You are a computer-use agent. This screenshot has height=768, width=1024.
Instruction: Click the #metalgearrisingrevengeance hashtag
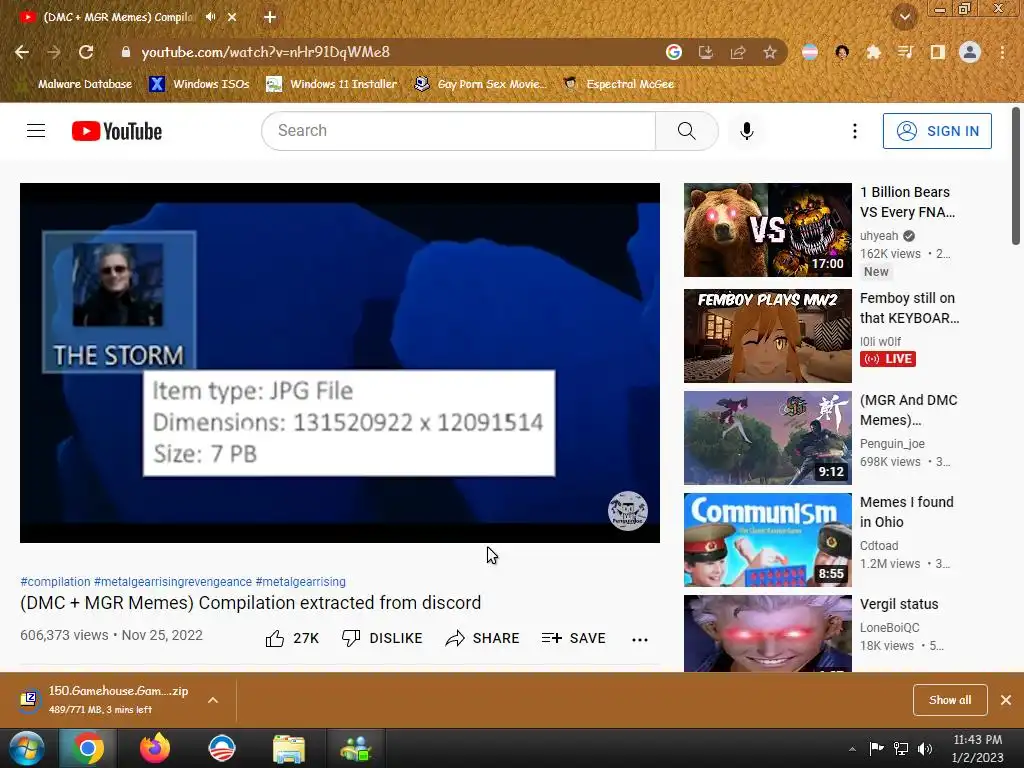click(x=173, y=581)
